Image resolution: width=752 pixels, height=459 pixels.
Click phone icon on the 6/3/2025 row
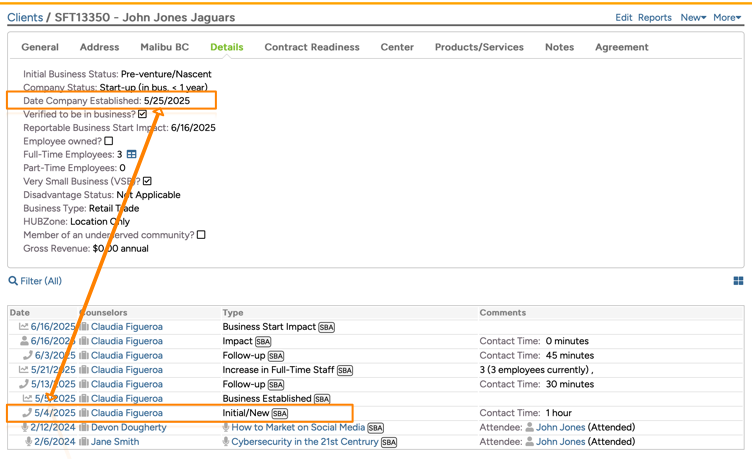pos(27,355)
